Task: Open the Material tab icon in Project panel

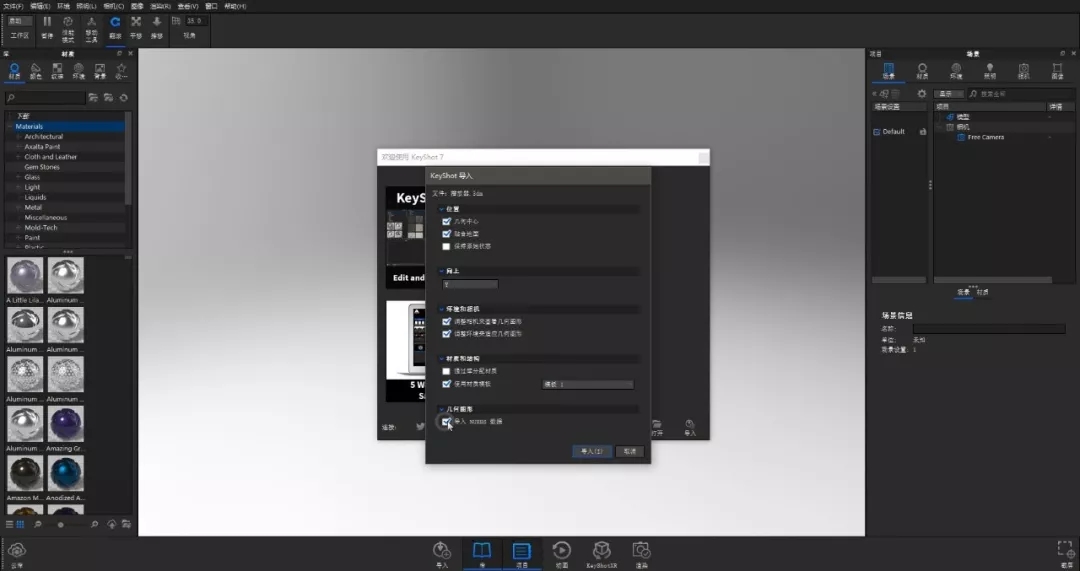Action: pyautogui.click(x=922, y=68)
